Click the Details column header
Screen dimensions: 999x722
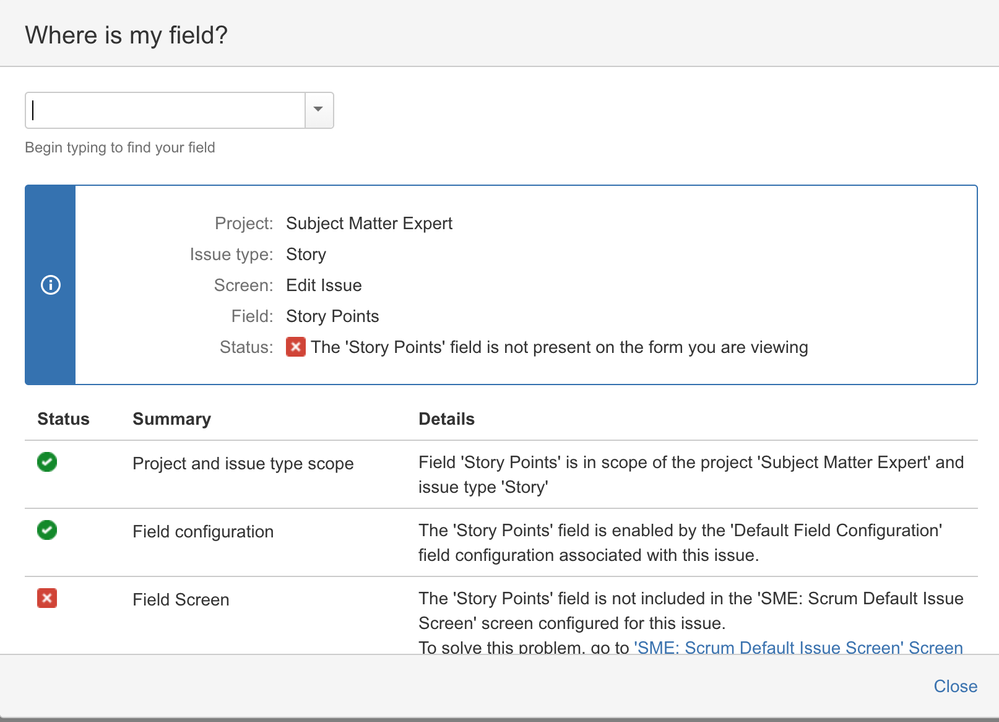click(446, 419)
